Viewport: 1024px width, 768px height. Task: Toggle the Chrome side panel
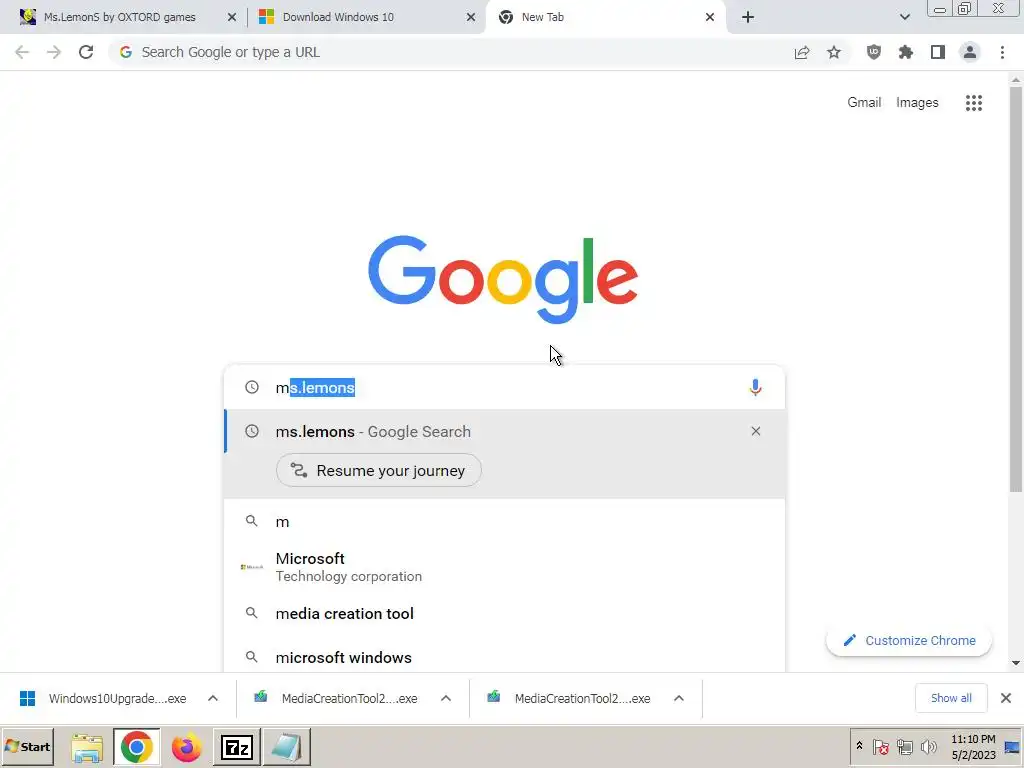tap(938, 52)
